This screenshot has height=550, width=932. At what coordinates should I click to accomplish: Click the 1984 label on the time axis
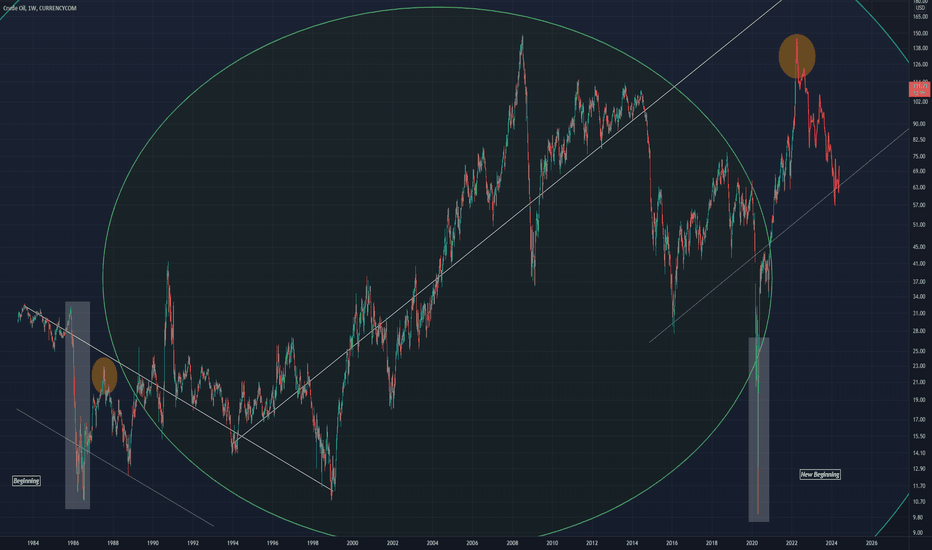33,543
